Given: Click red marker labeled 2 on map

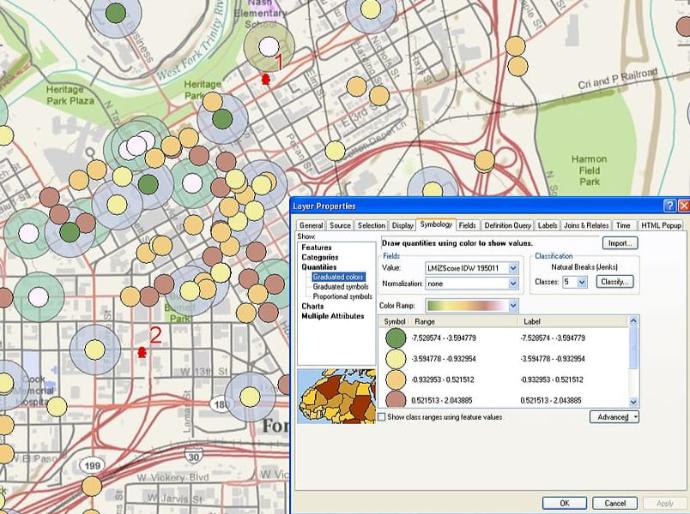Looking at the screenshot, I should 141,352.
